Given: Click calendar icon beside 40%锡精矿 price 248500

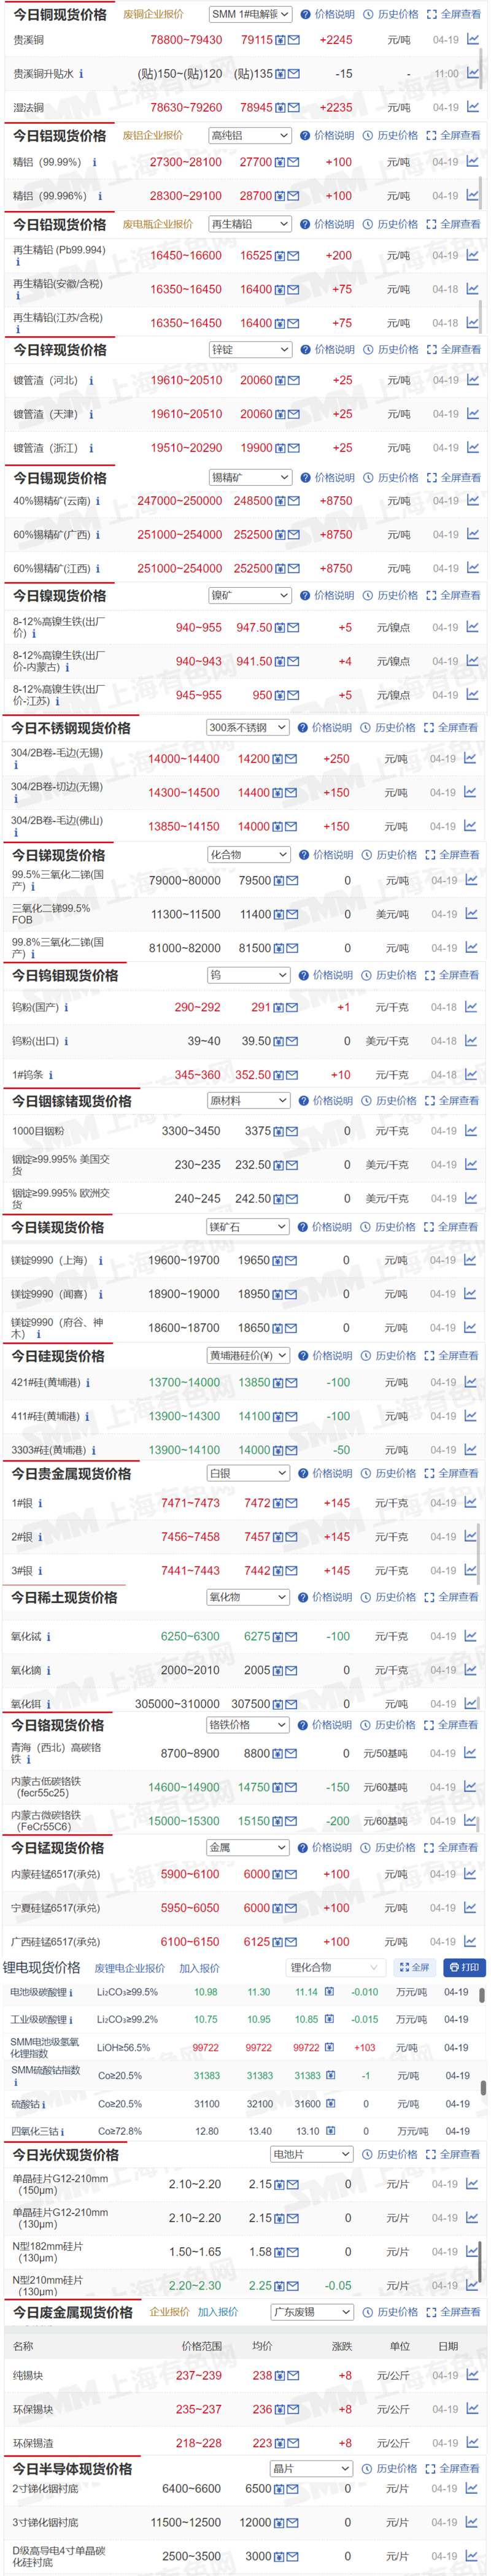Looking at the screenshot, I should click(x=281, y=501).
